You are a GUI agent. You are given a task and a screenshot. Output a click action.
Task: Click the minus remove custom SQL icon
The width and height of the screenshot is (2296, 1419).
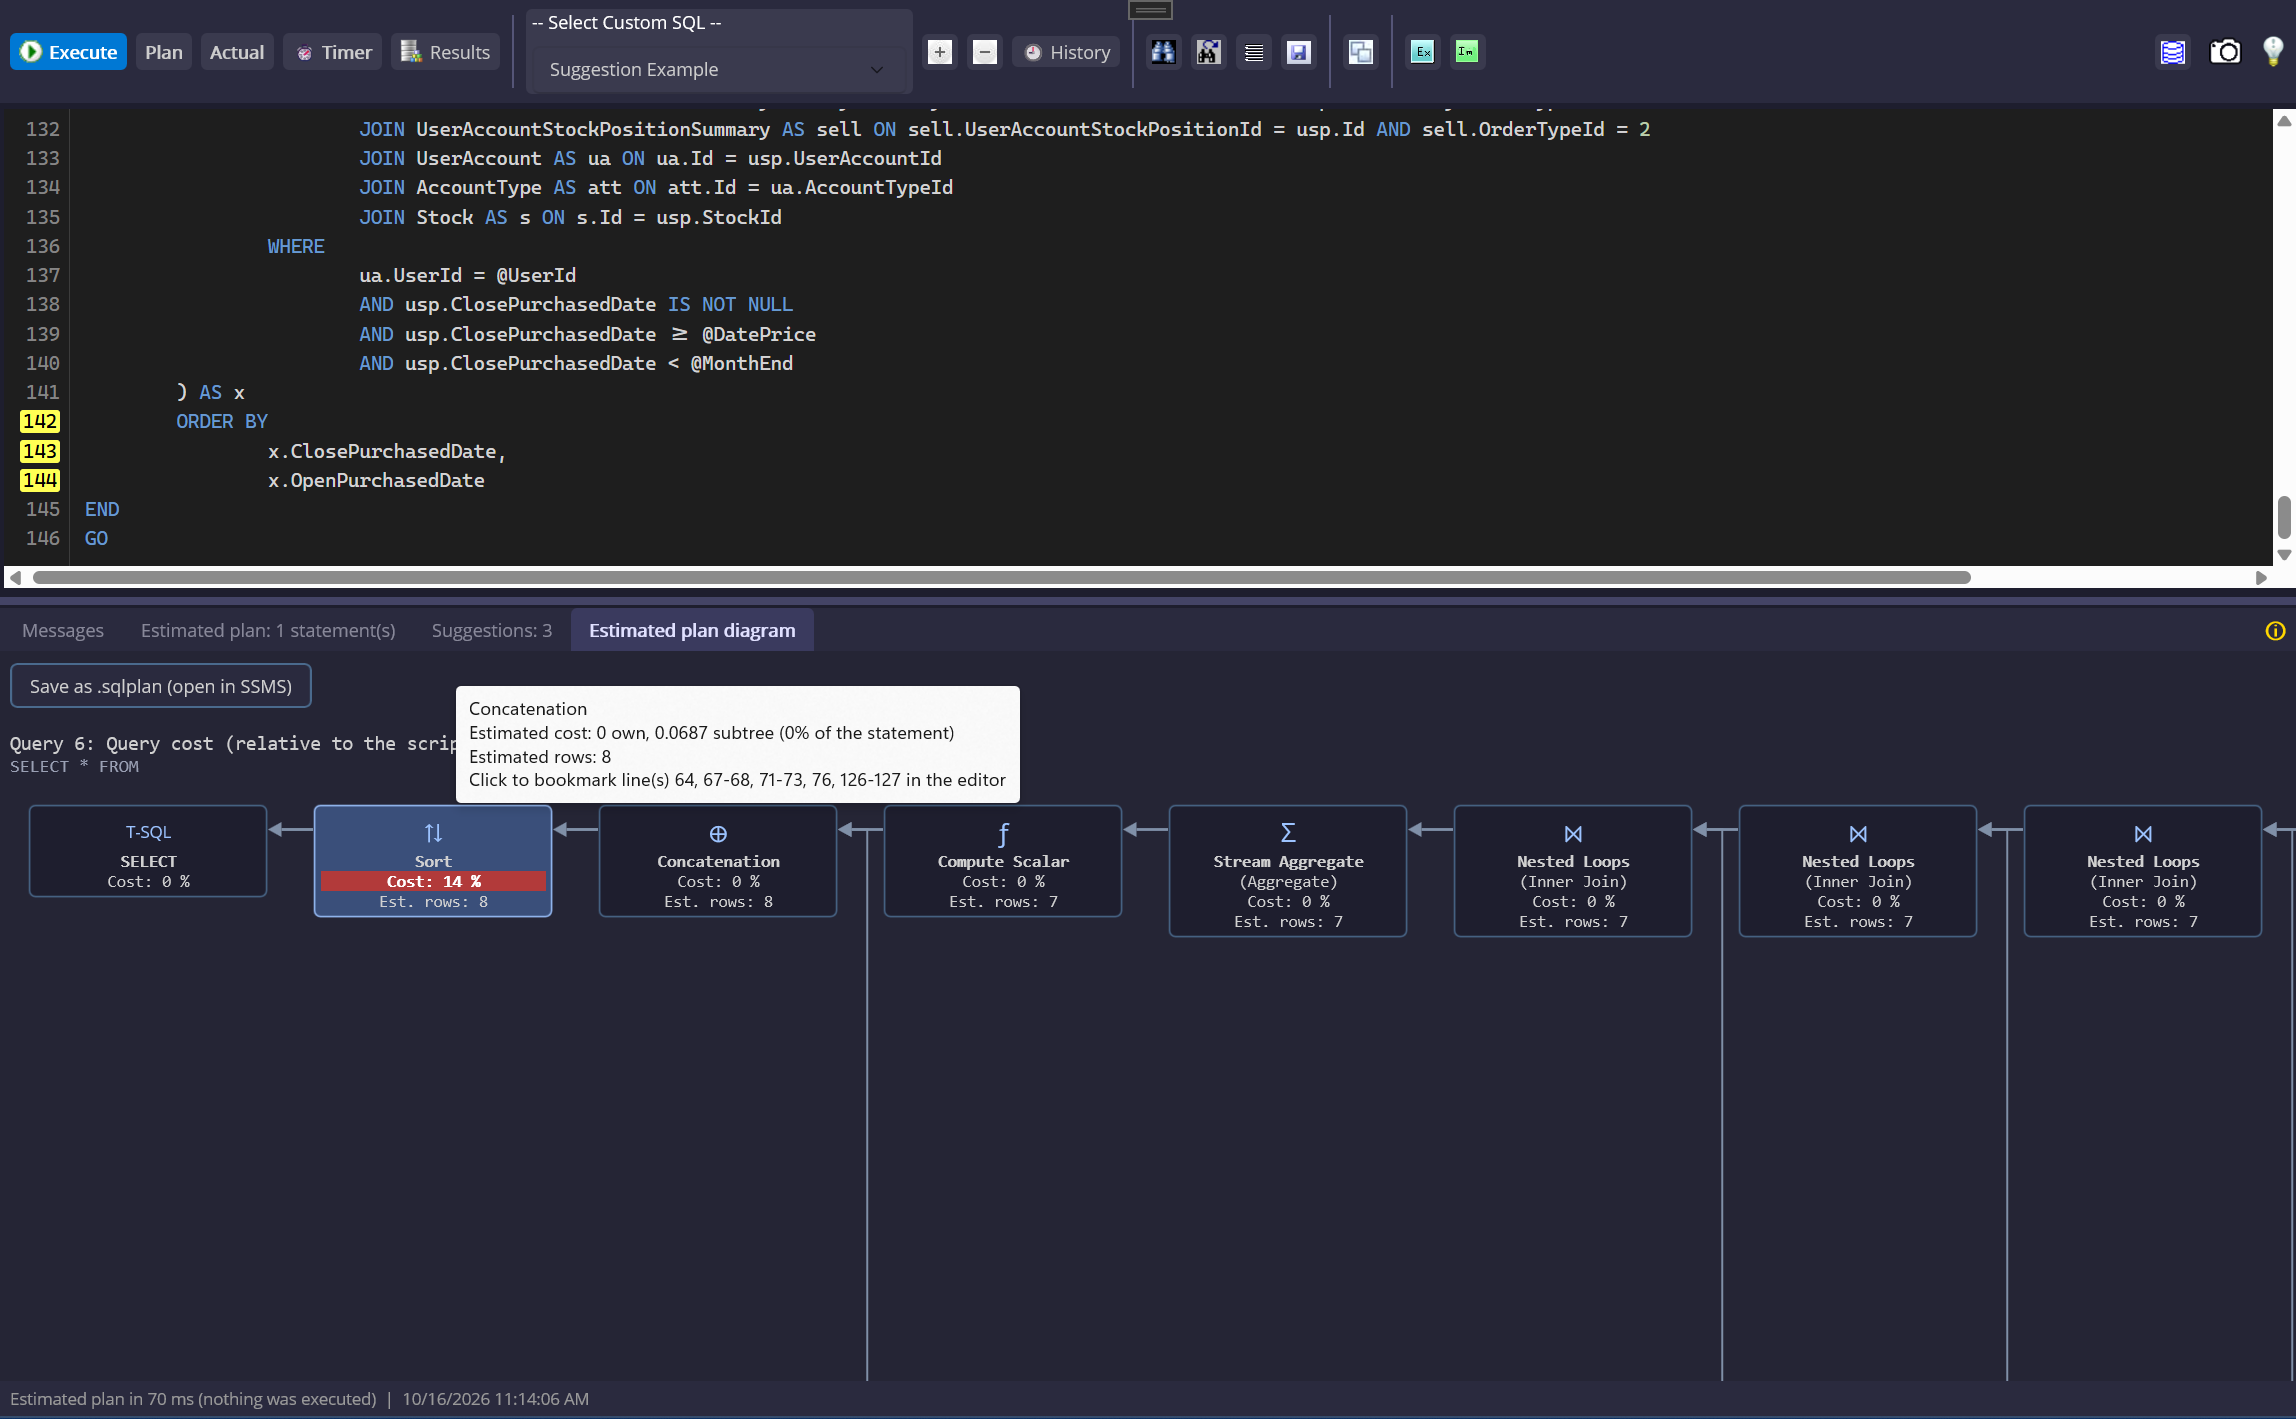click(985, 52)
